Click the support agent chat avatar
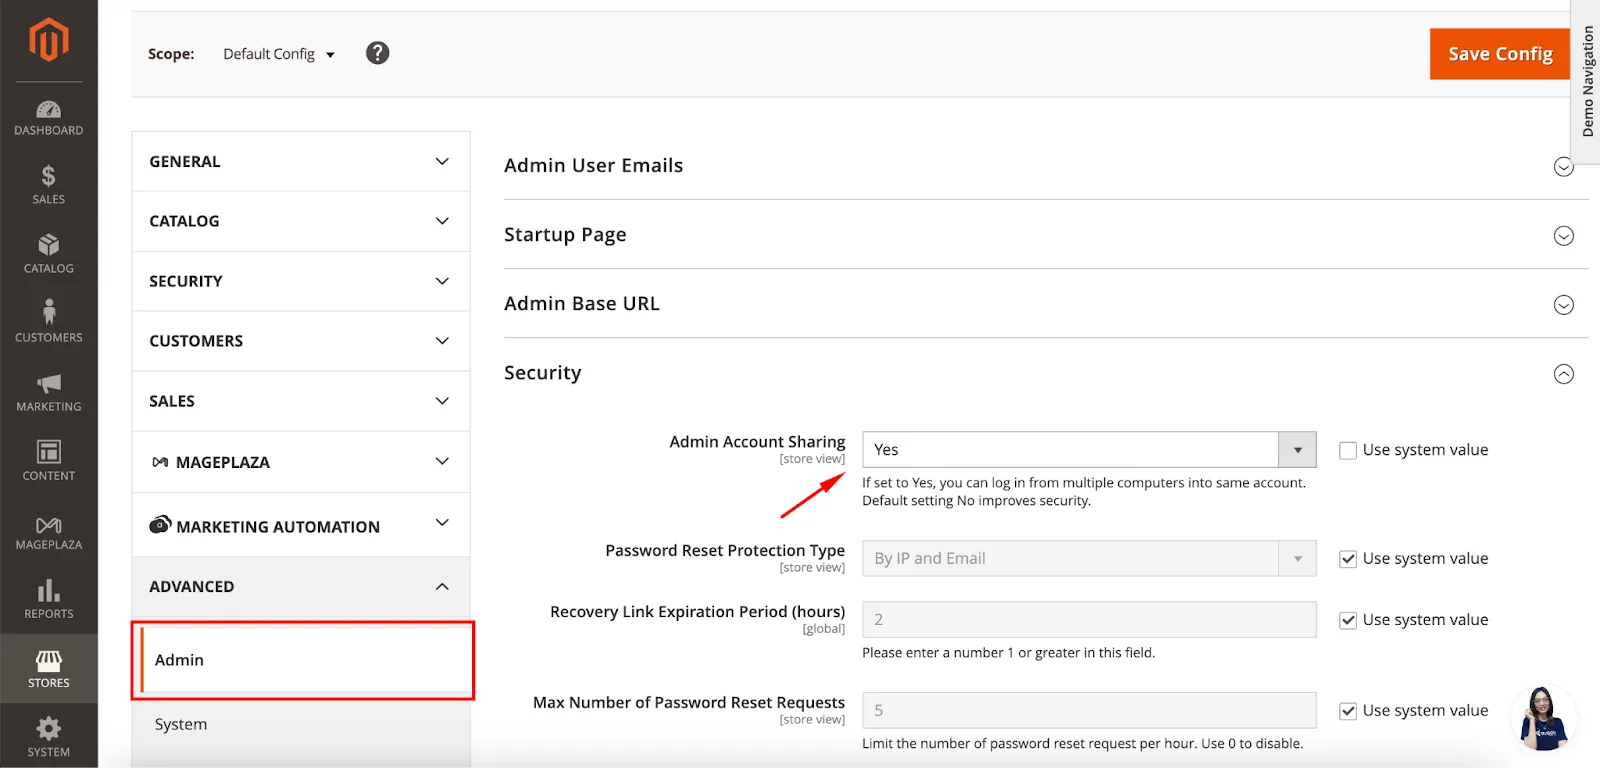This screenshot has width=1600, height=768. click(x=1543, y=717)
